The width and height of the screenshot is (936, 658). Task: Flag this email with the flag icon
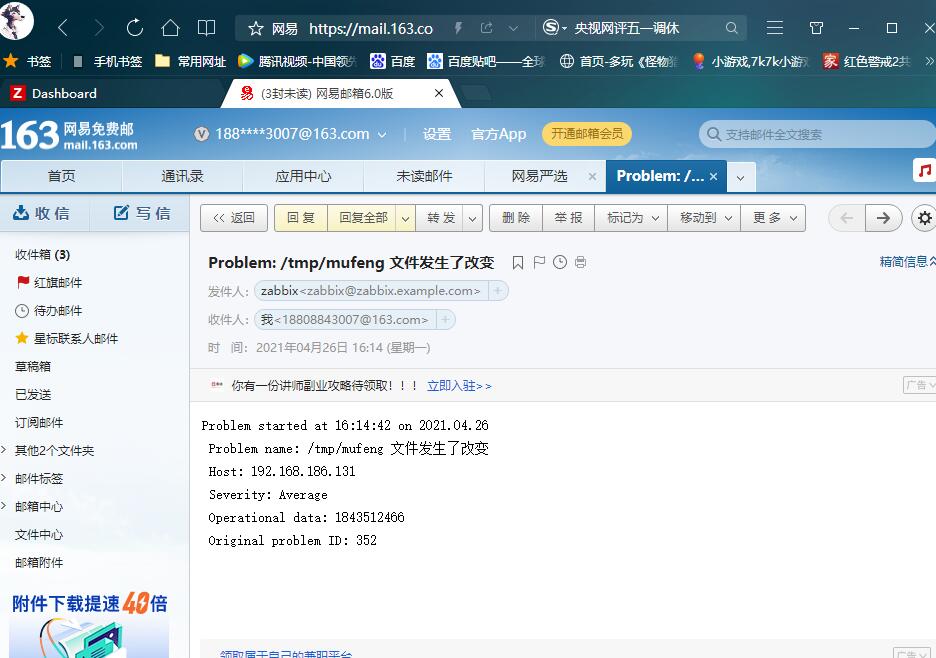[539, 262]
